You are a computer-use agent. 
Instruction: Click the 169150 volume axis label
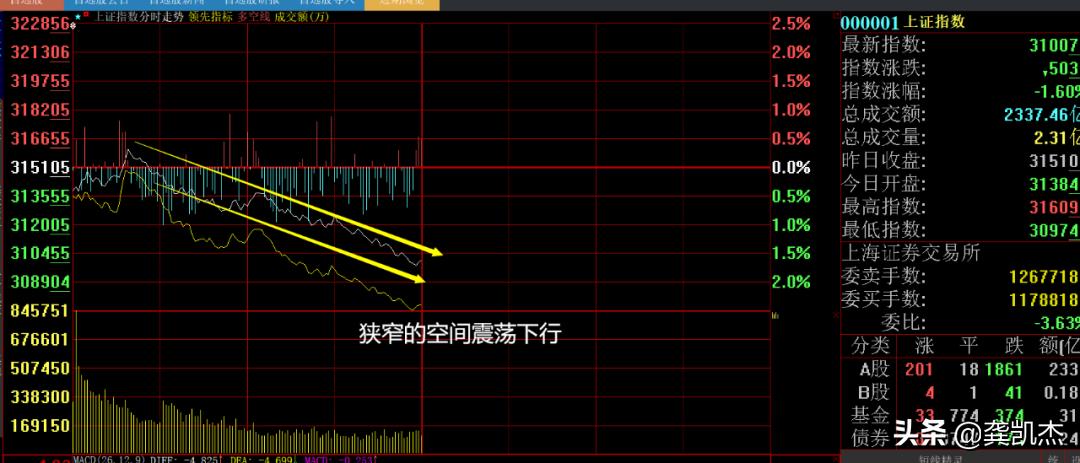click(40, 426)
